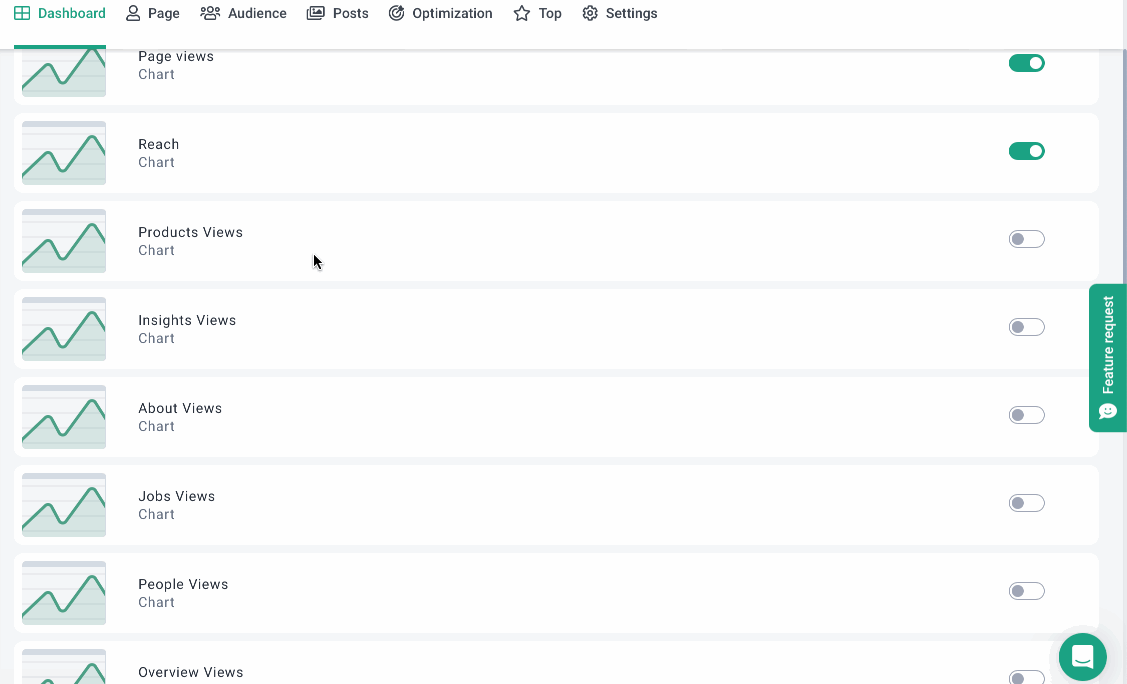Select the Insights Views chart thumbnail
Viewport: 1127px width, 684px height.
coord(64,329)
